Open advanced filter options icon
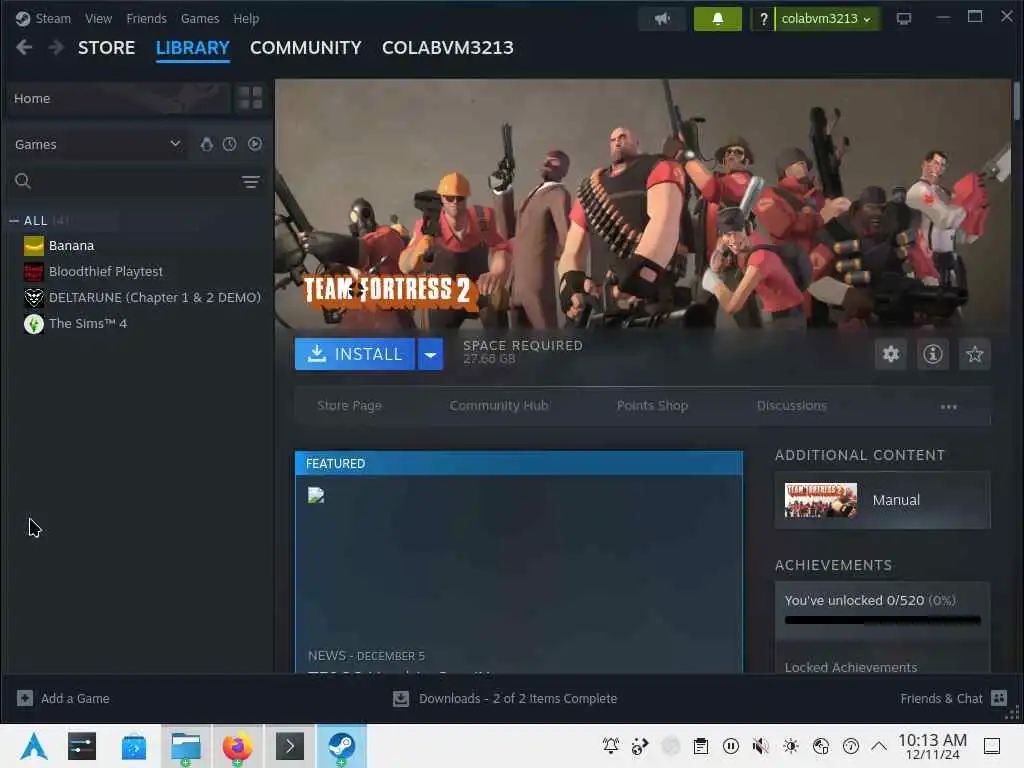The image size is (1024, 768). [x=251, y=182]
